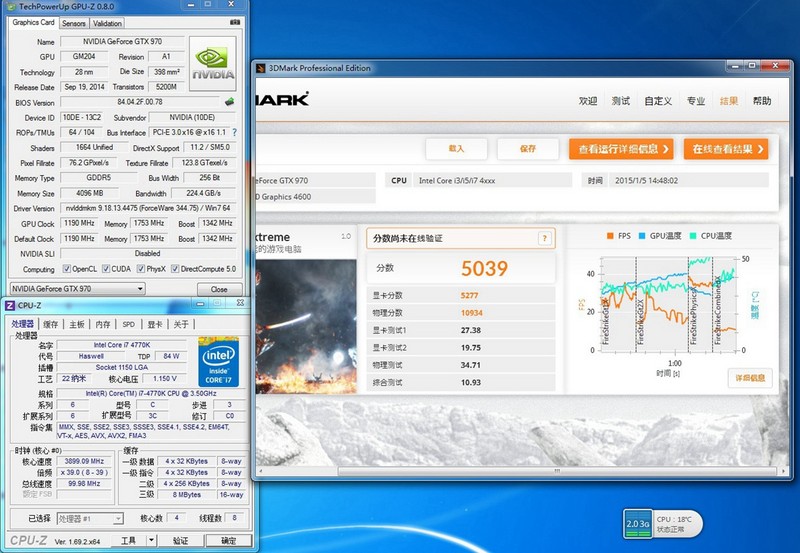Click the GPU-Z title bar icon
Viewport: 800px width, 553px height.
coord(12,7)
